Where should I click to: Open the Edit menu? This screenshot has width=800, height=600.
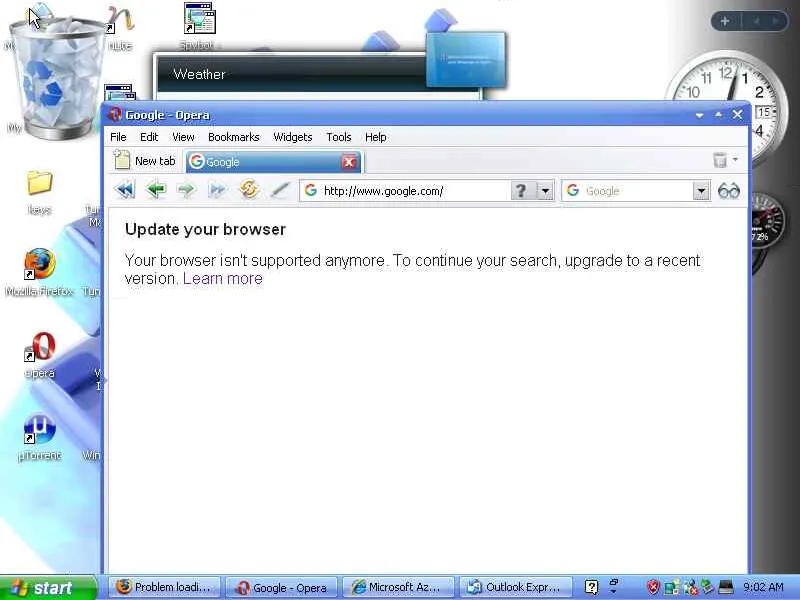[x=149, y=137]
